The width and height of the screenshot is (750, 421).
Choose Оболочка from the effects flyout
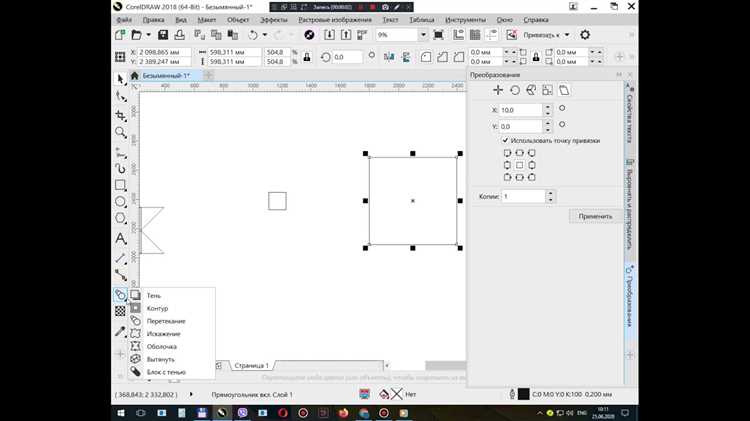pyautogui.click(x=171, y=346)
